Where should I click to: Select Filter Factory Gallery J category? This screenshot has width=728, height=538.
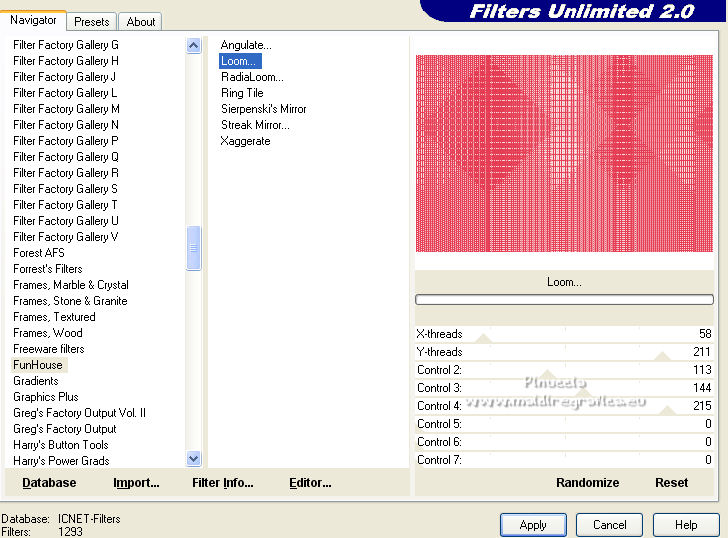(x=65, y=77)
